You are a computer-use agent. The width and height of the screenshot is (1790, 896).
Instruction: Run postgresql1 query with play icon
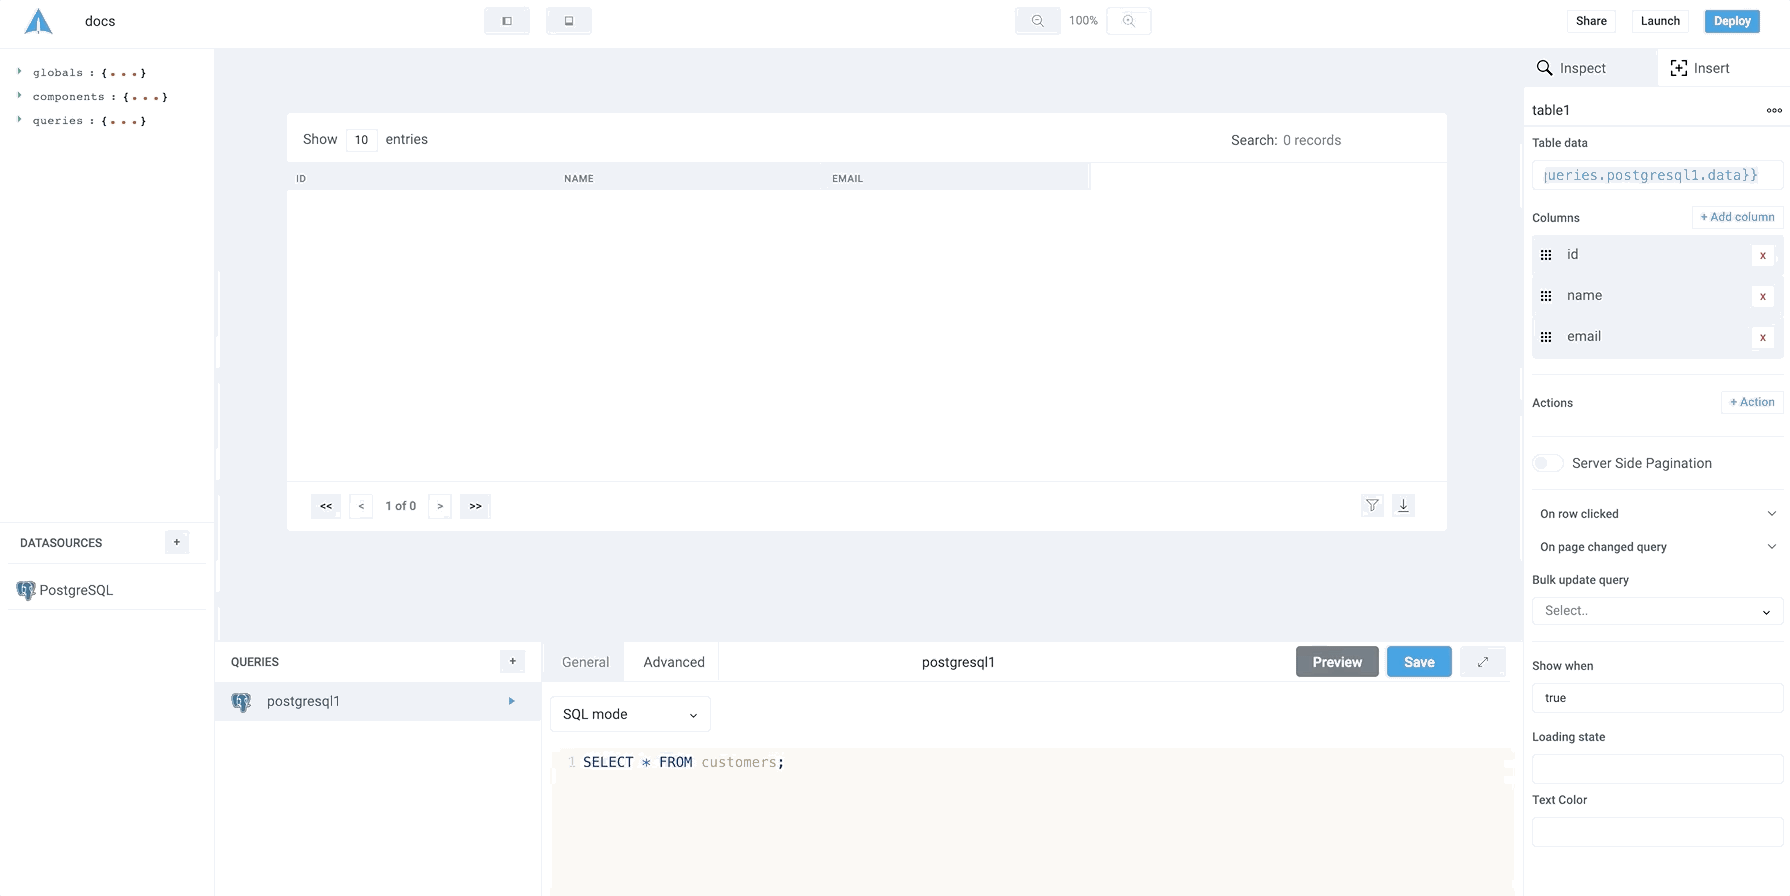(x=511, y=702)
